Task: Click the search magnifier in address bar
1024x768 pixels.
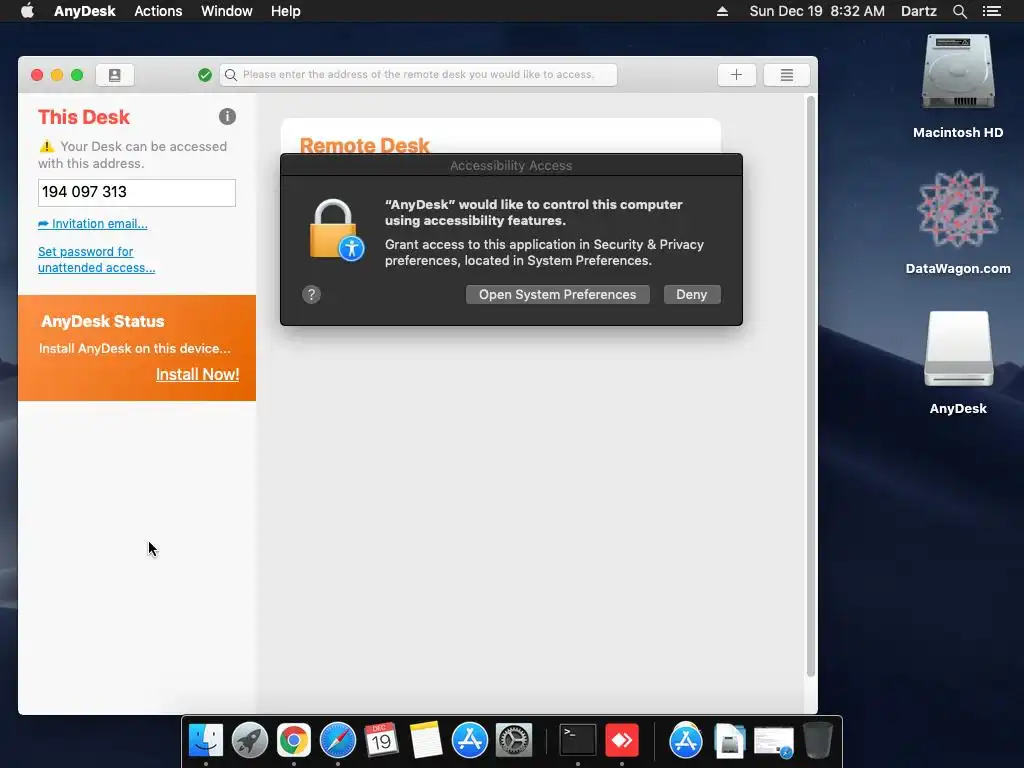Action: pyautogui.click(x=231, y=75)
